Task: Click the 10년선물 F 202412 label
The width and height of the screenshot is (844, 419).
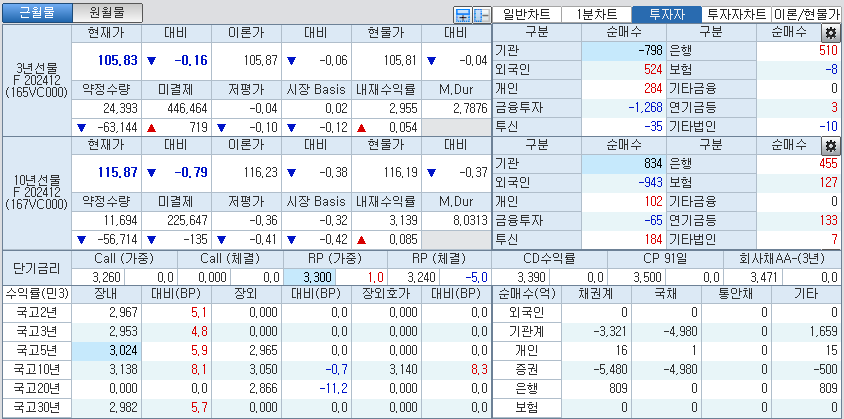Action: tap(37, 193)
